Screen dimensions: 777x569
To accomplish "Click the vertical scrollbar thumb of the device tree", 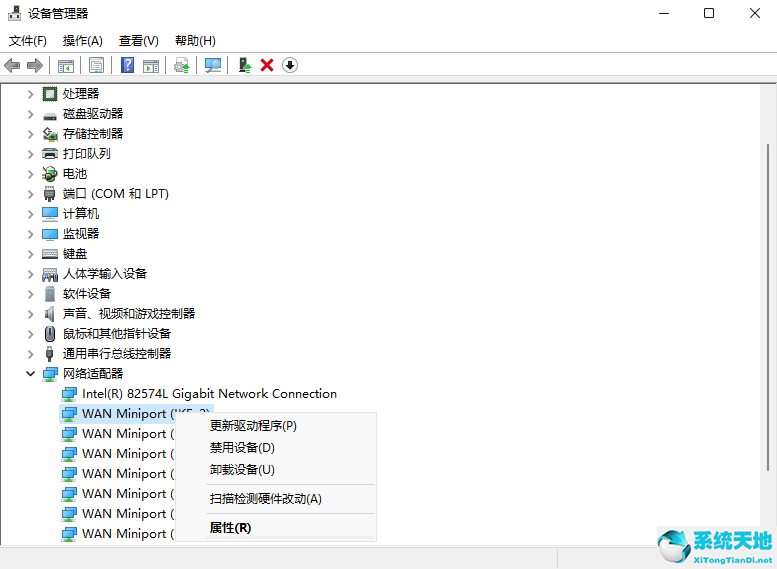I will (768, 307).
